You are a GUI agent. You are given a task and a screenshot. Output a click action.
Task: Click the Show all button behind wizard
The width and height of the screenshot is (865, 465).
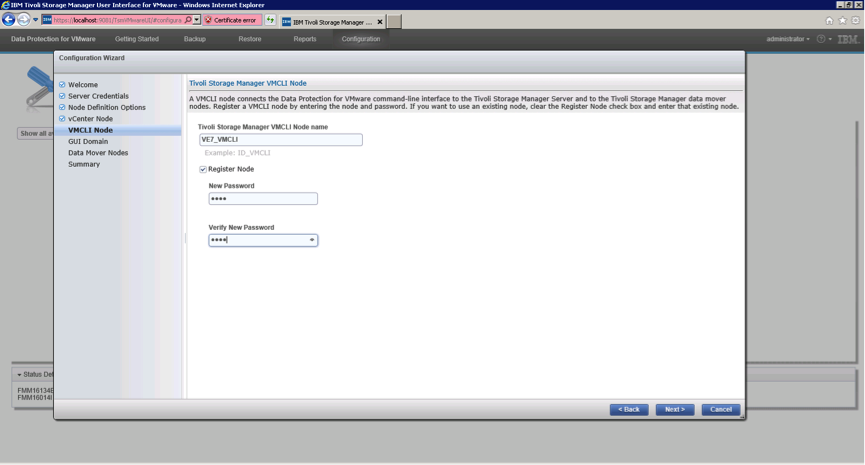pyautogui.click(x=35, y=133)
